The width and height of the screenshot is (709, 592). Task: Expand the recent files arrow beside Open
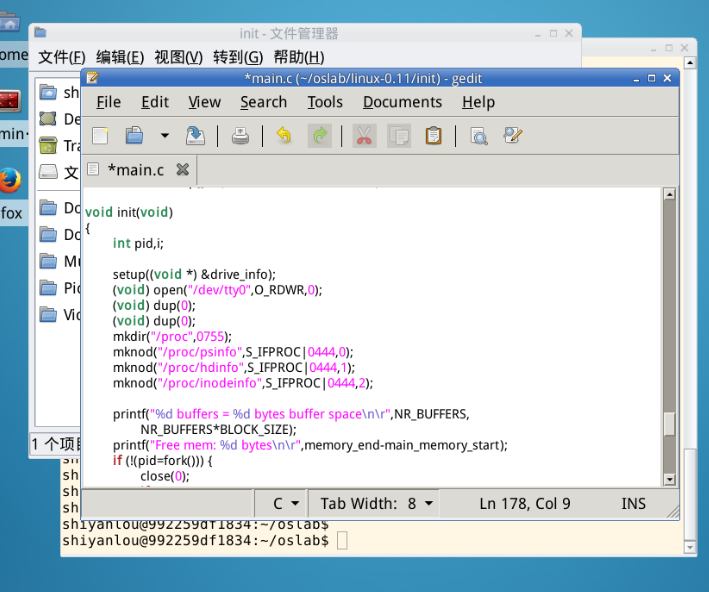(164, 136)
